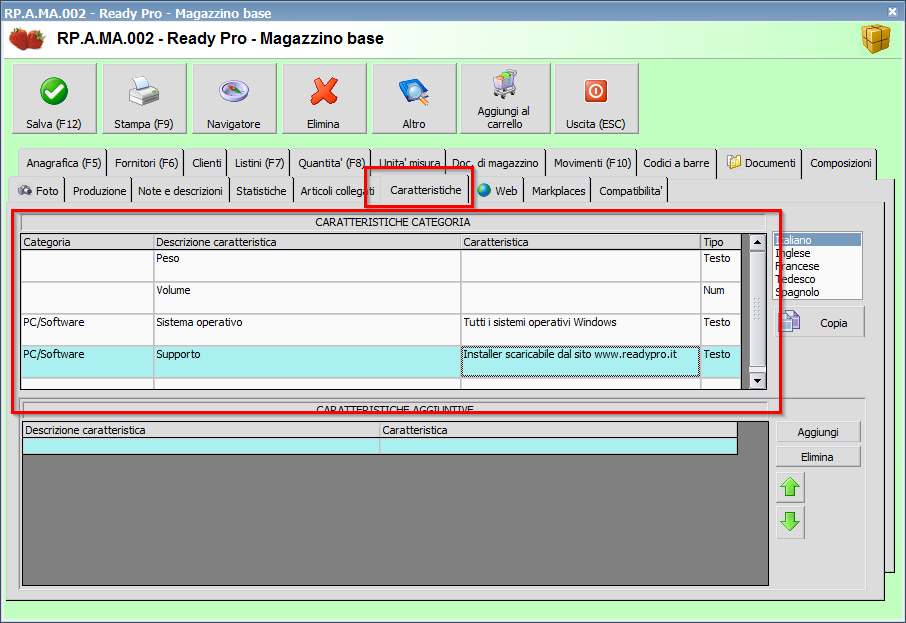Click the red Uscita power icon
Viewport: 906px width, 623px height.
(x=596, y=91)
